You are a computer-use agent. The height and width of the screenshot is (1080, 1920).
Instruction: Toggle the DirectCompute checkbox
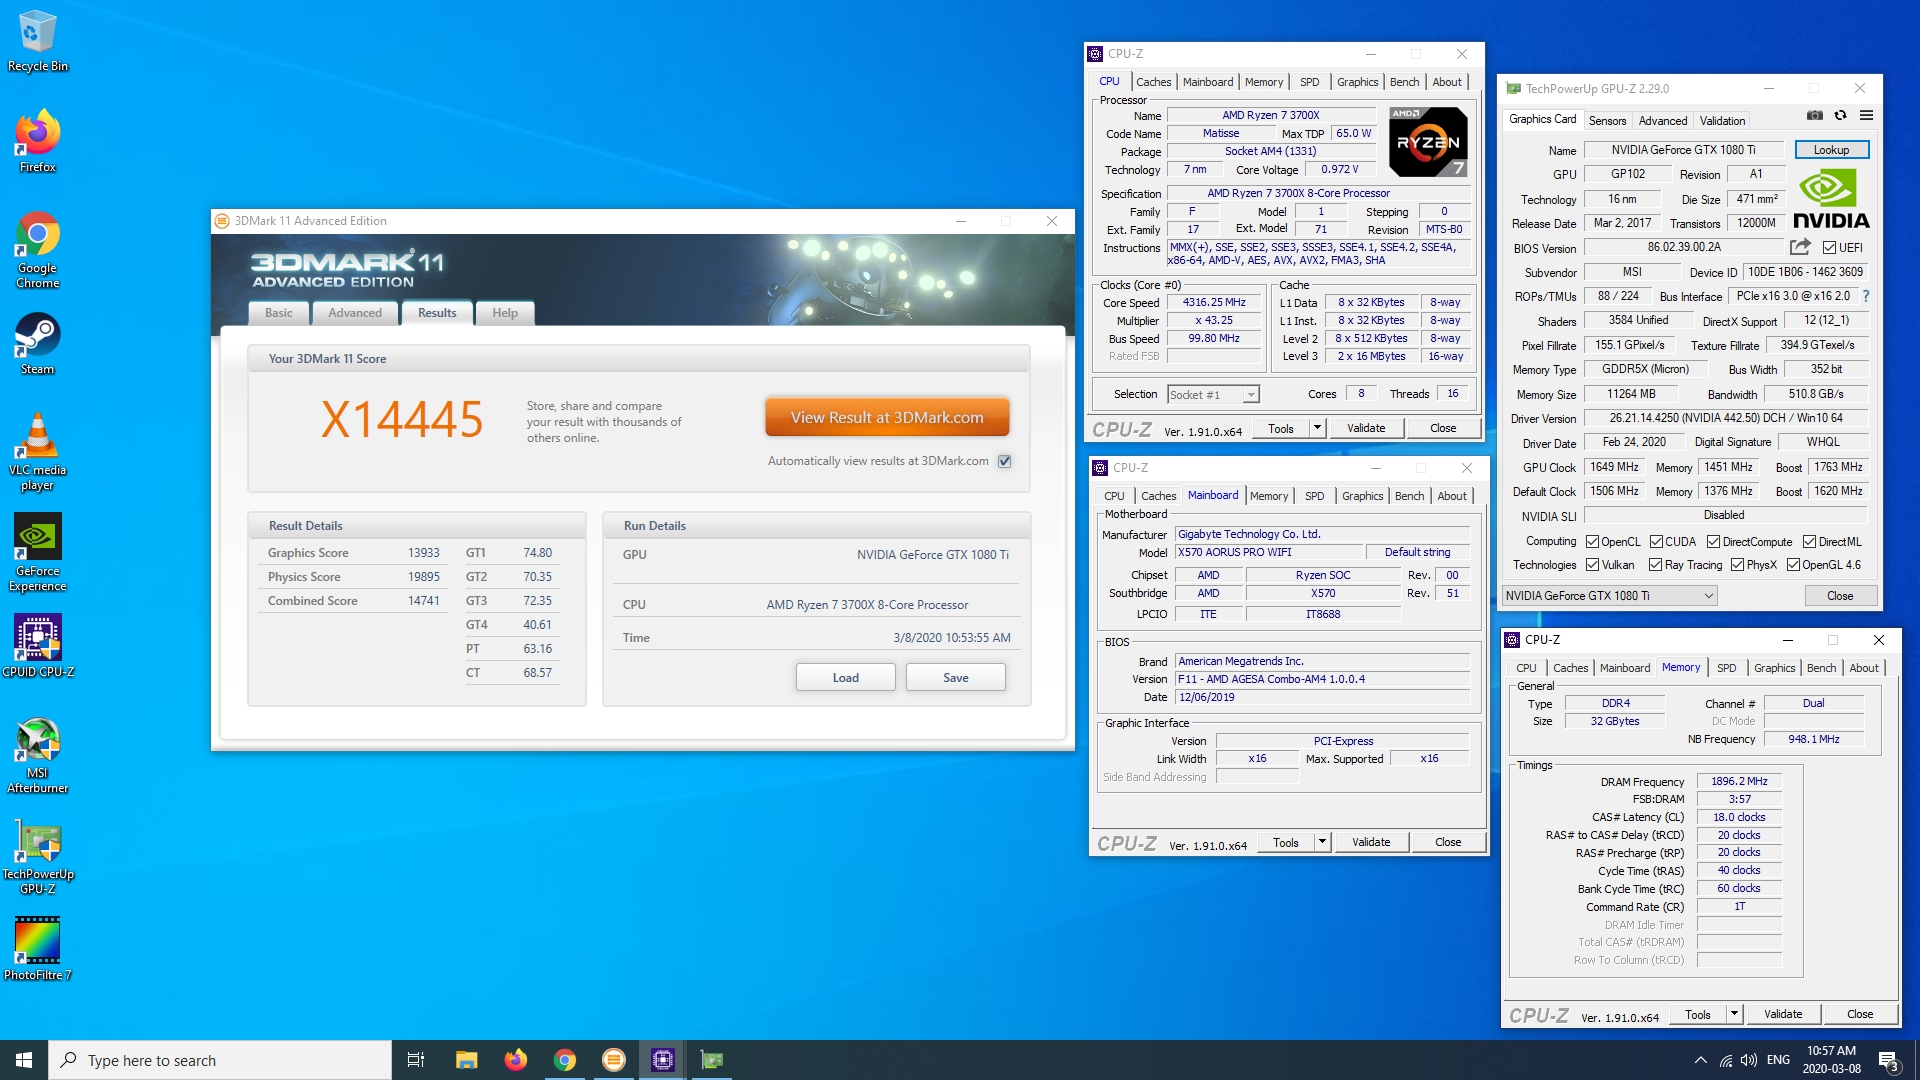1713,541
